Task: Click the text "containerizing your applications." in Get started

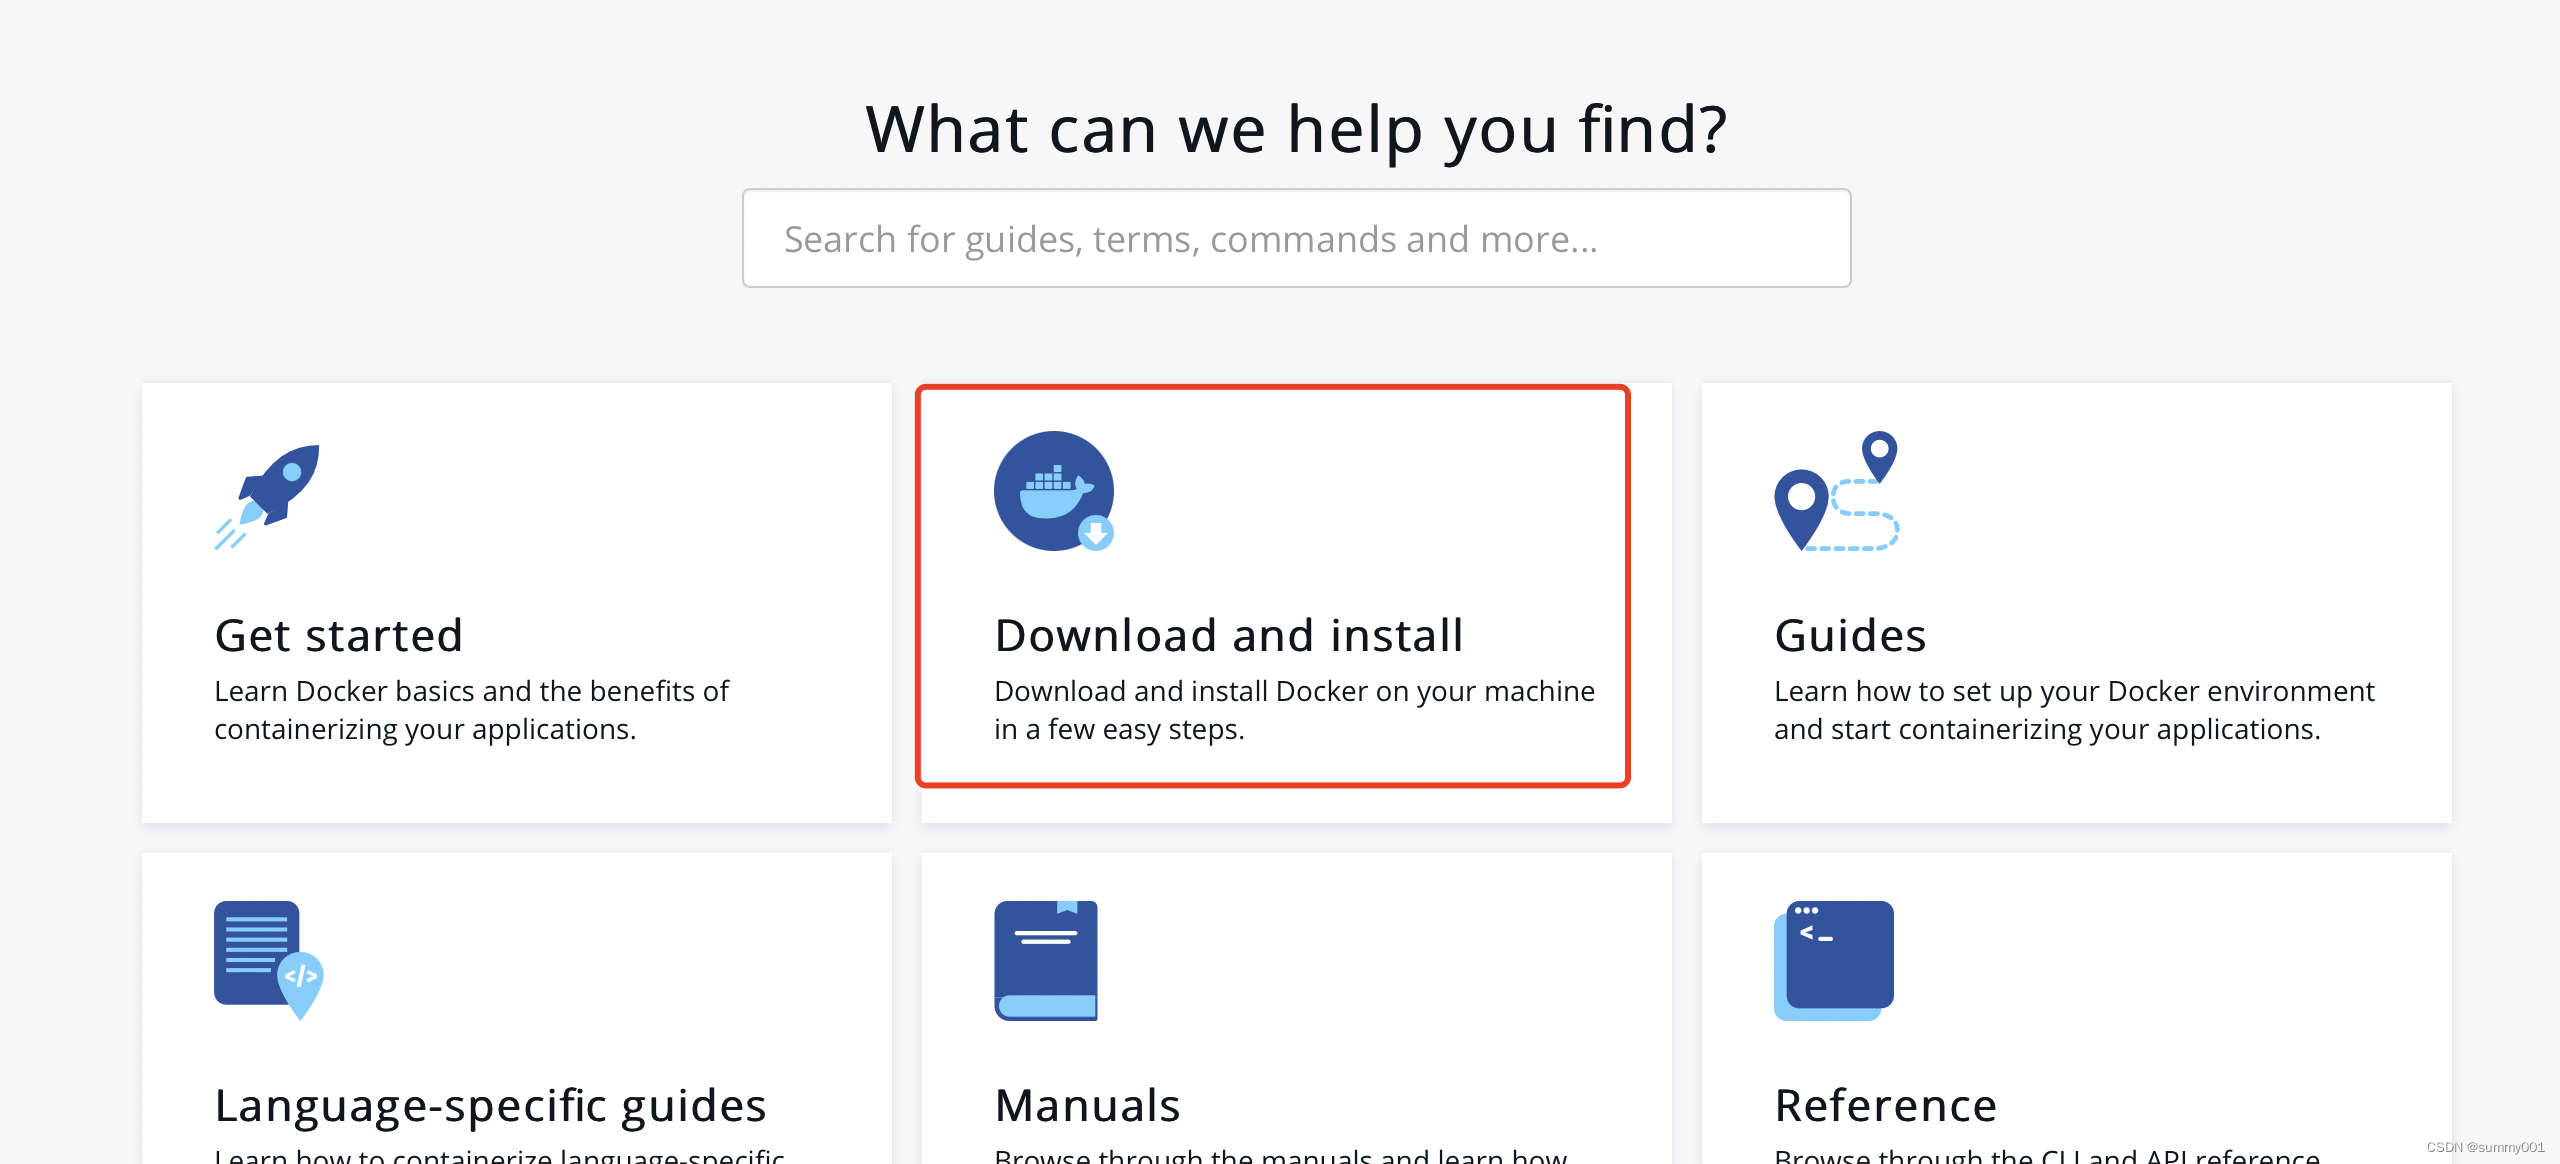Action: click(x=425, y=730)
